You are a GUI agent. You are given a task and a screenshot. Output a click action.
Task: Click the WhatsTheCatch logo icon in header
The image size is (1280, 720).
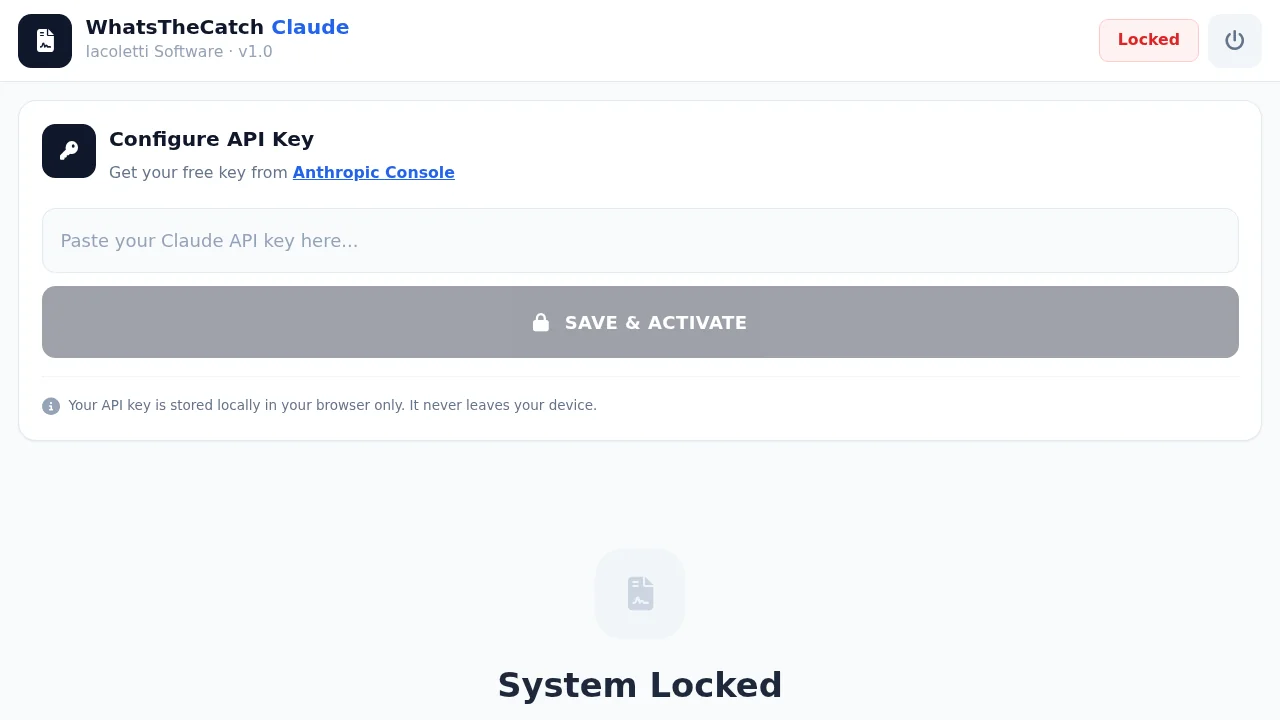[x=45, y=41]
